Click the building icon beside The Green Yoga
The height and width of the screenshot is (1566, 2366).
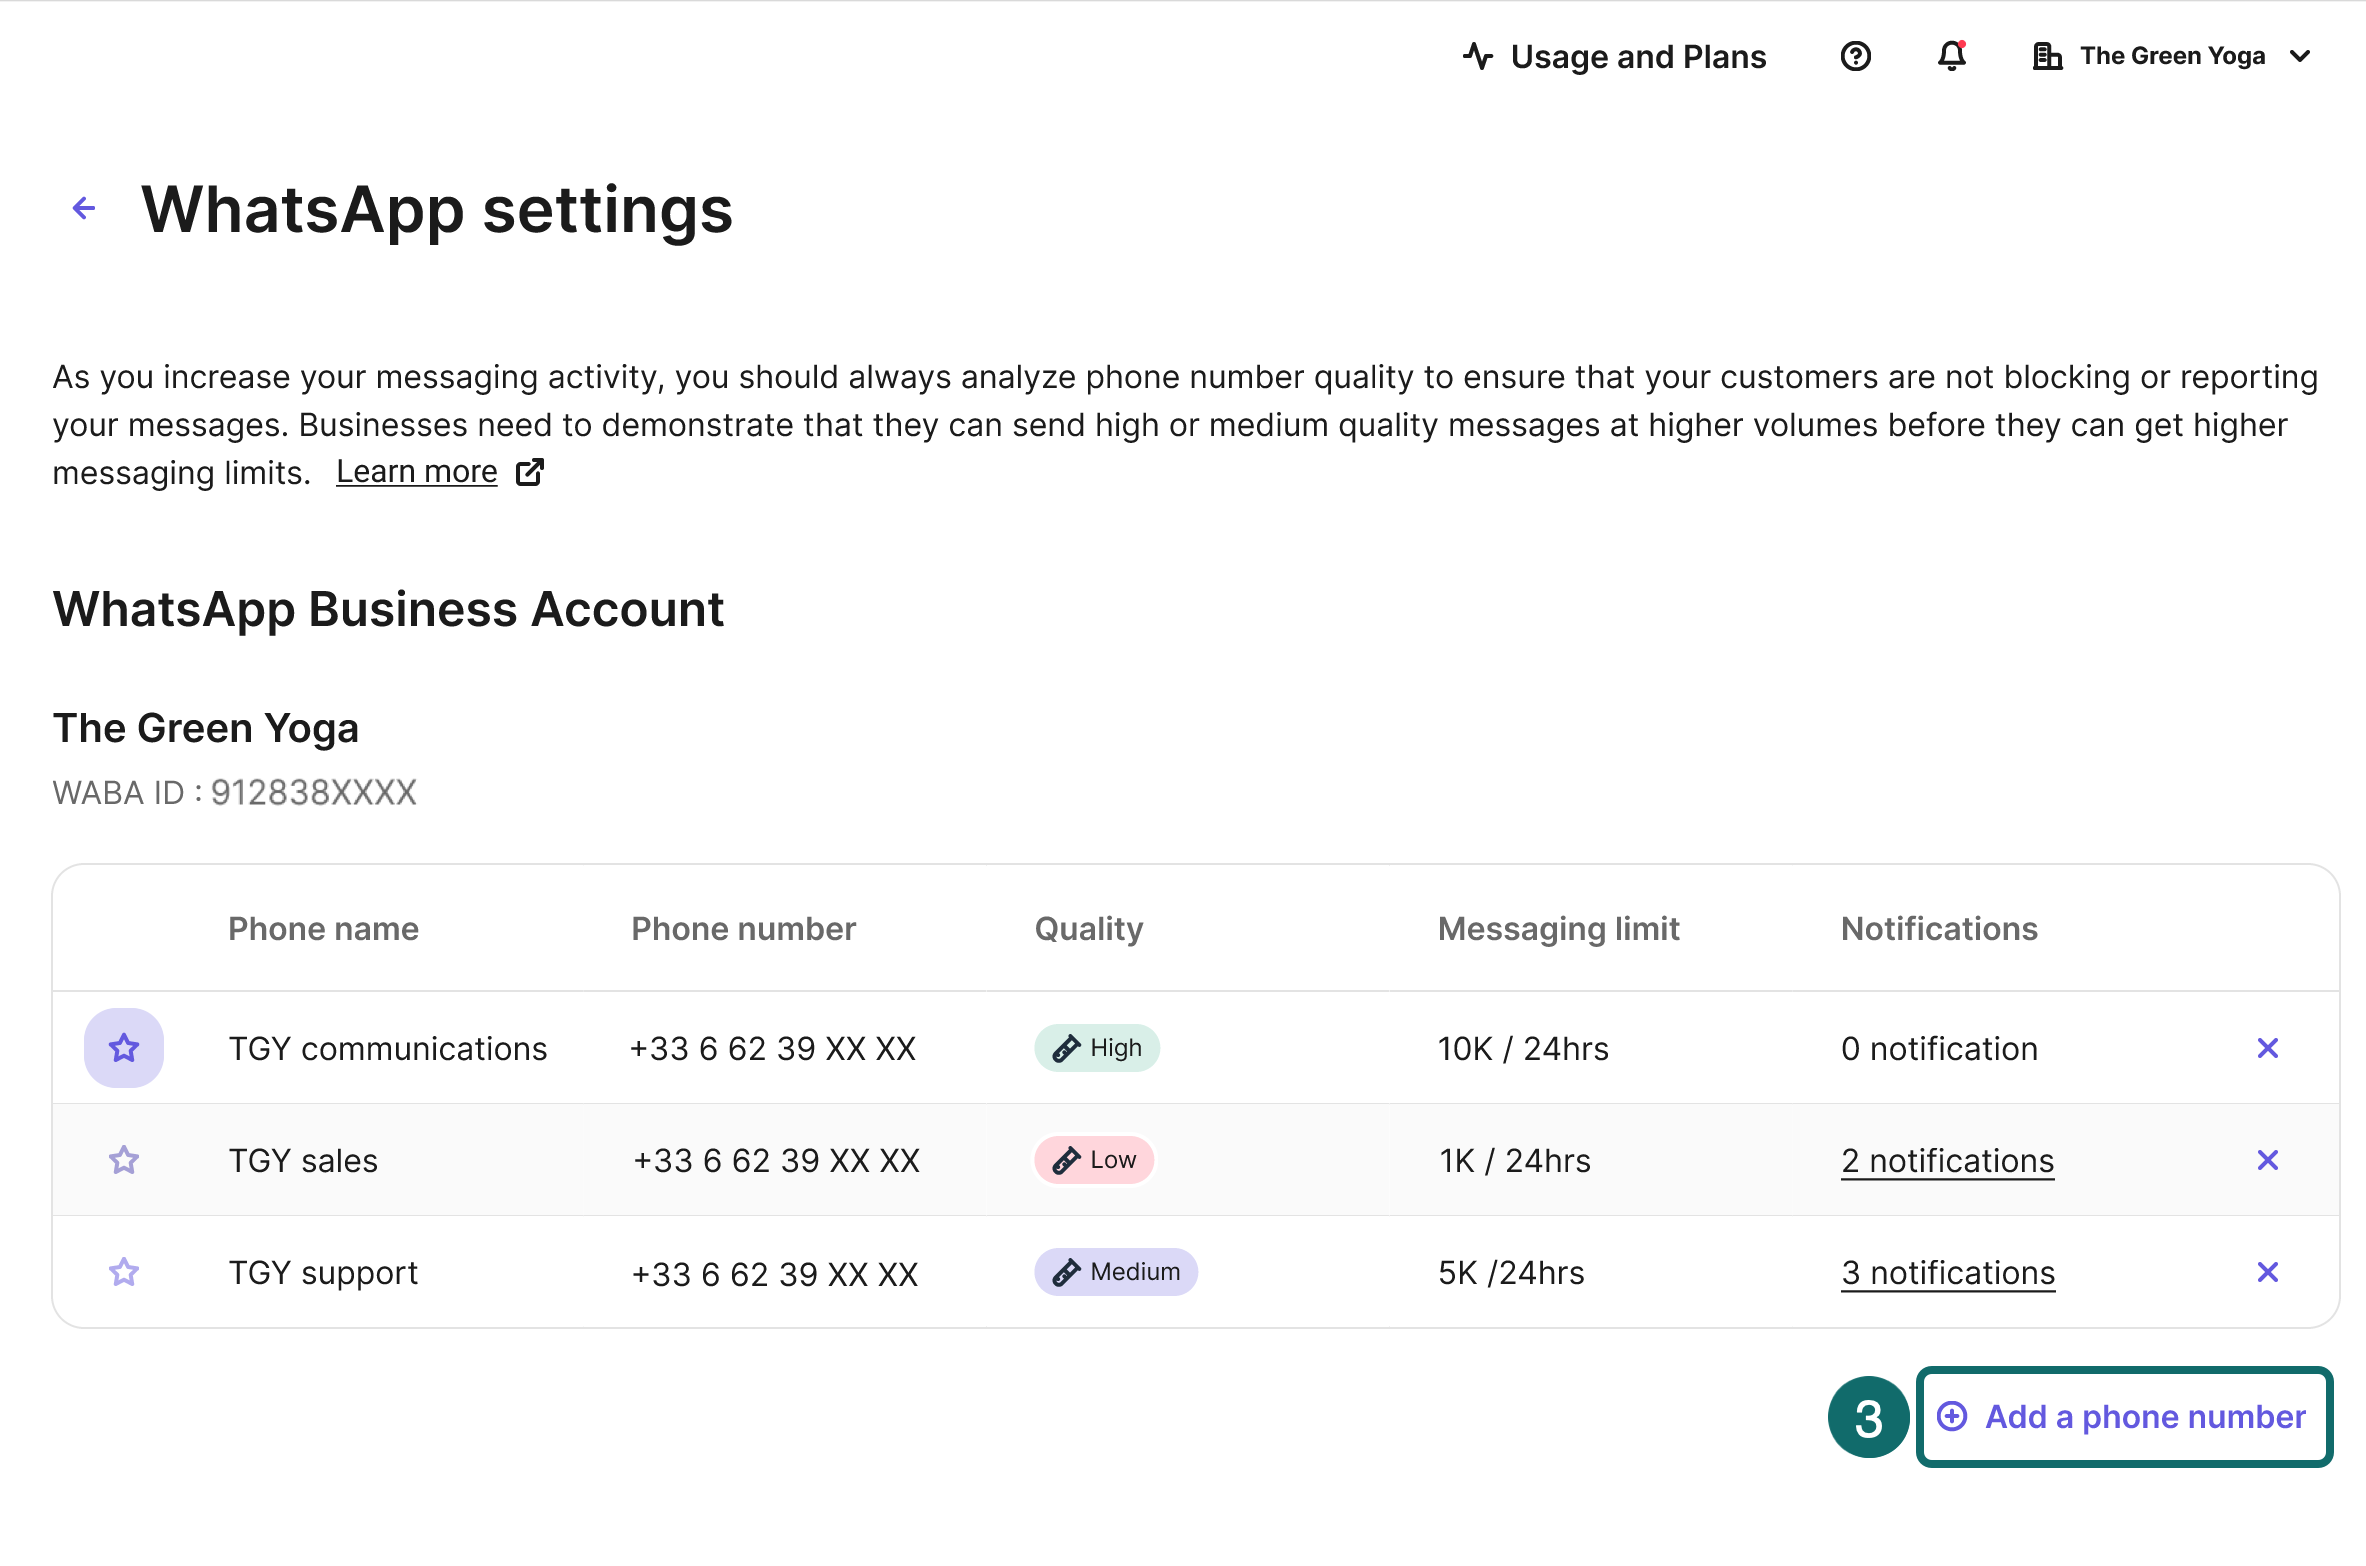(x=2048, y=56)
